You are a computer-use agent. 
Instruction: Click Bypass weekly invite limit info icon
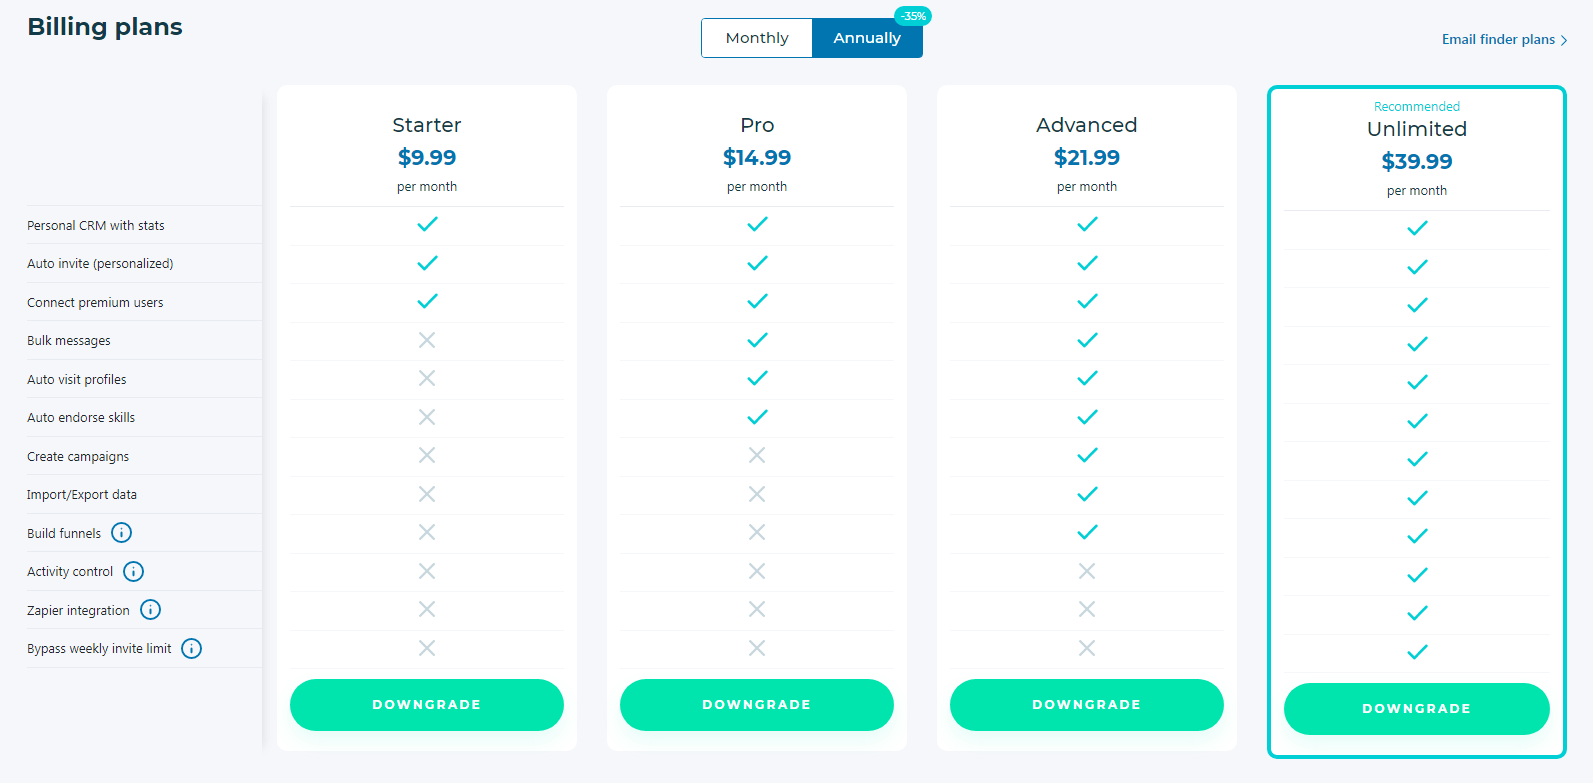point(191,648)
